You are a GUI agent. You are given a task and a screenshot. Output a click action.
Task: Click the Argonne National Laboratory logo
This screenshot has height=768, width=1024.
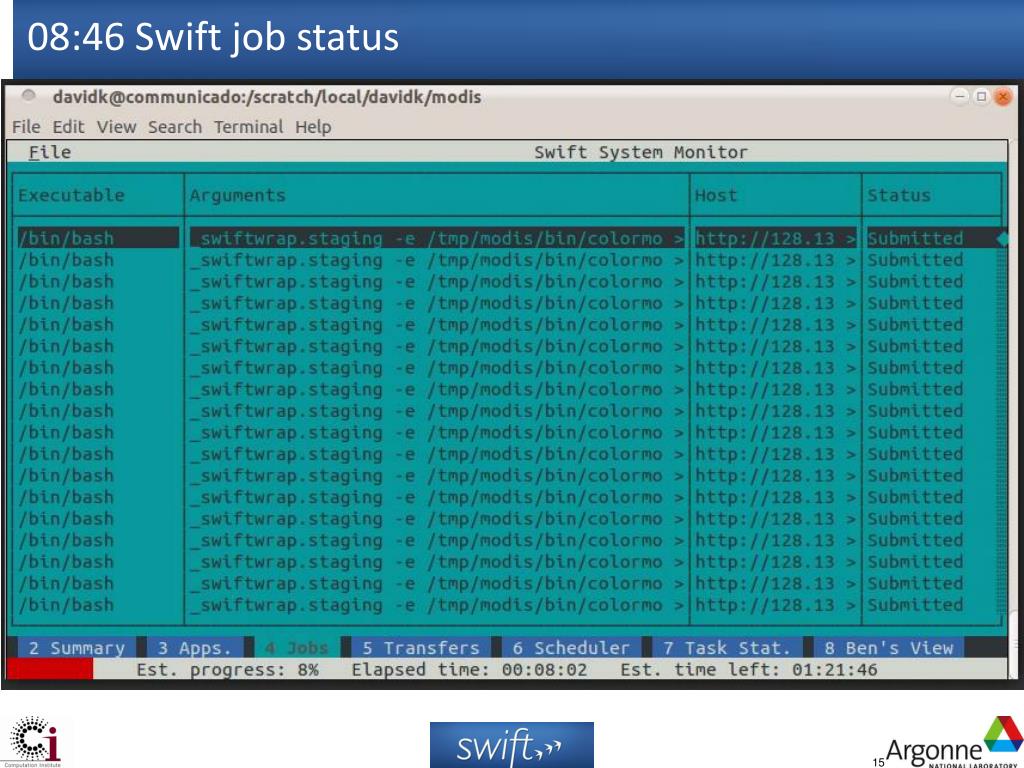952,743
